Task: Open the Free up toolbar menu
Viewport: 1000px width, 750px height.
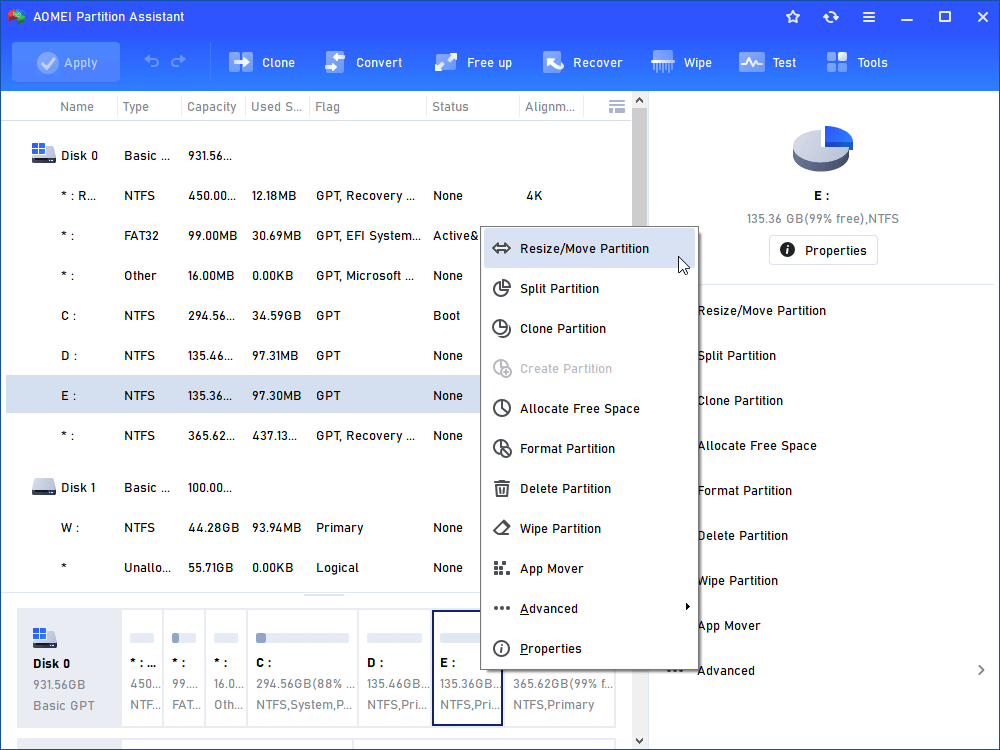Action: click(x=473, y=62)
